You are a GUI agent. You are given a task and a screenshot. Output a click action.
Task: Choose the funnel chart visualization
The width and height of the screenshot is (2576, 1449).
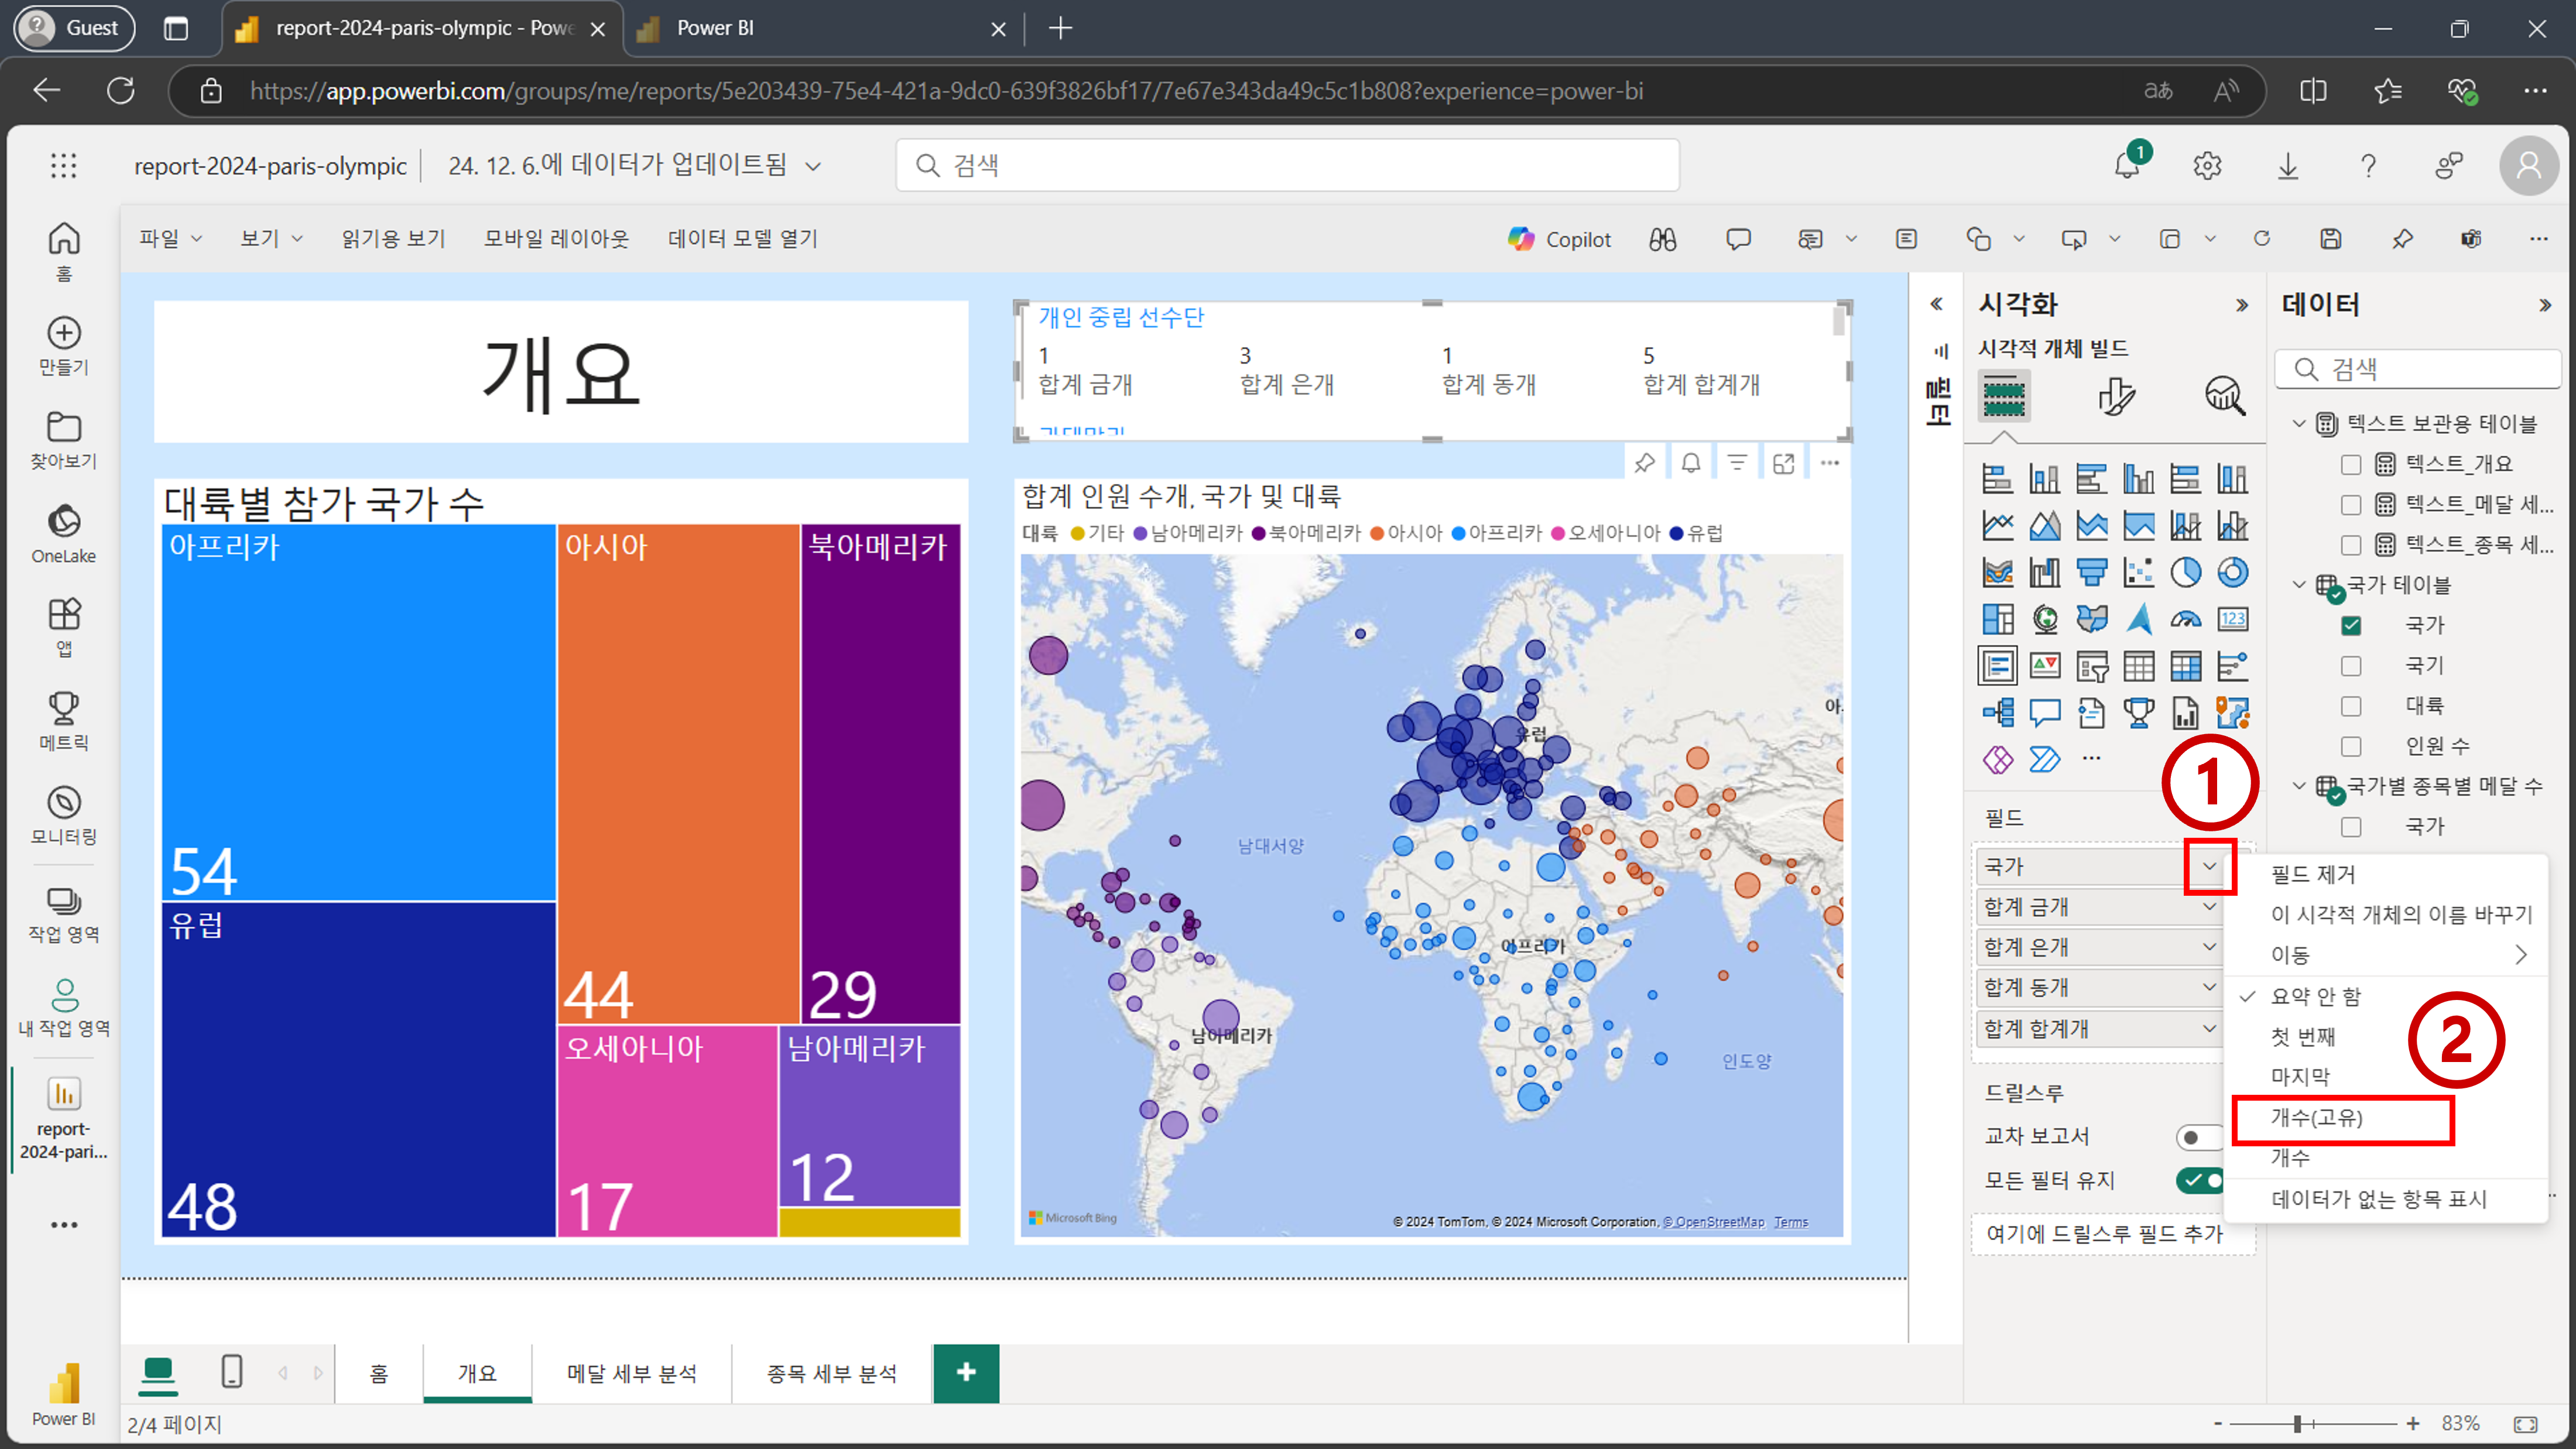[2091, 572]
